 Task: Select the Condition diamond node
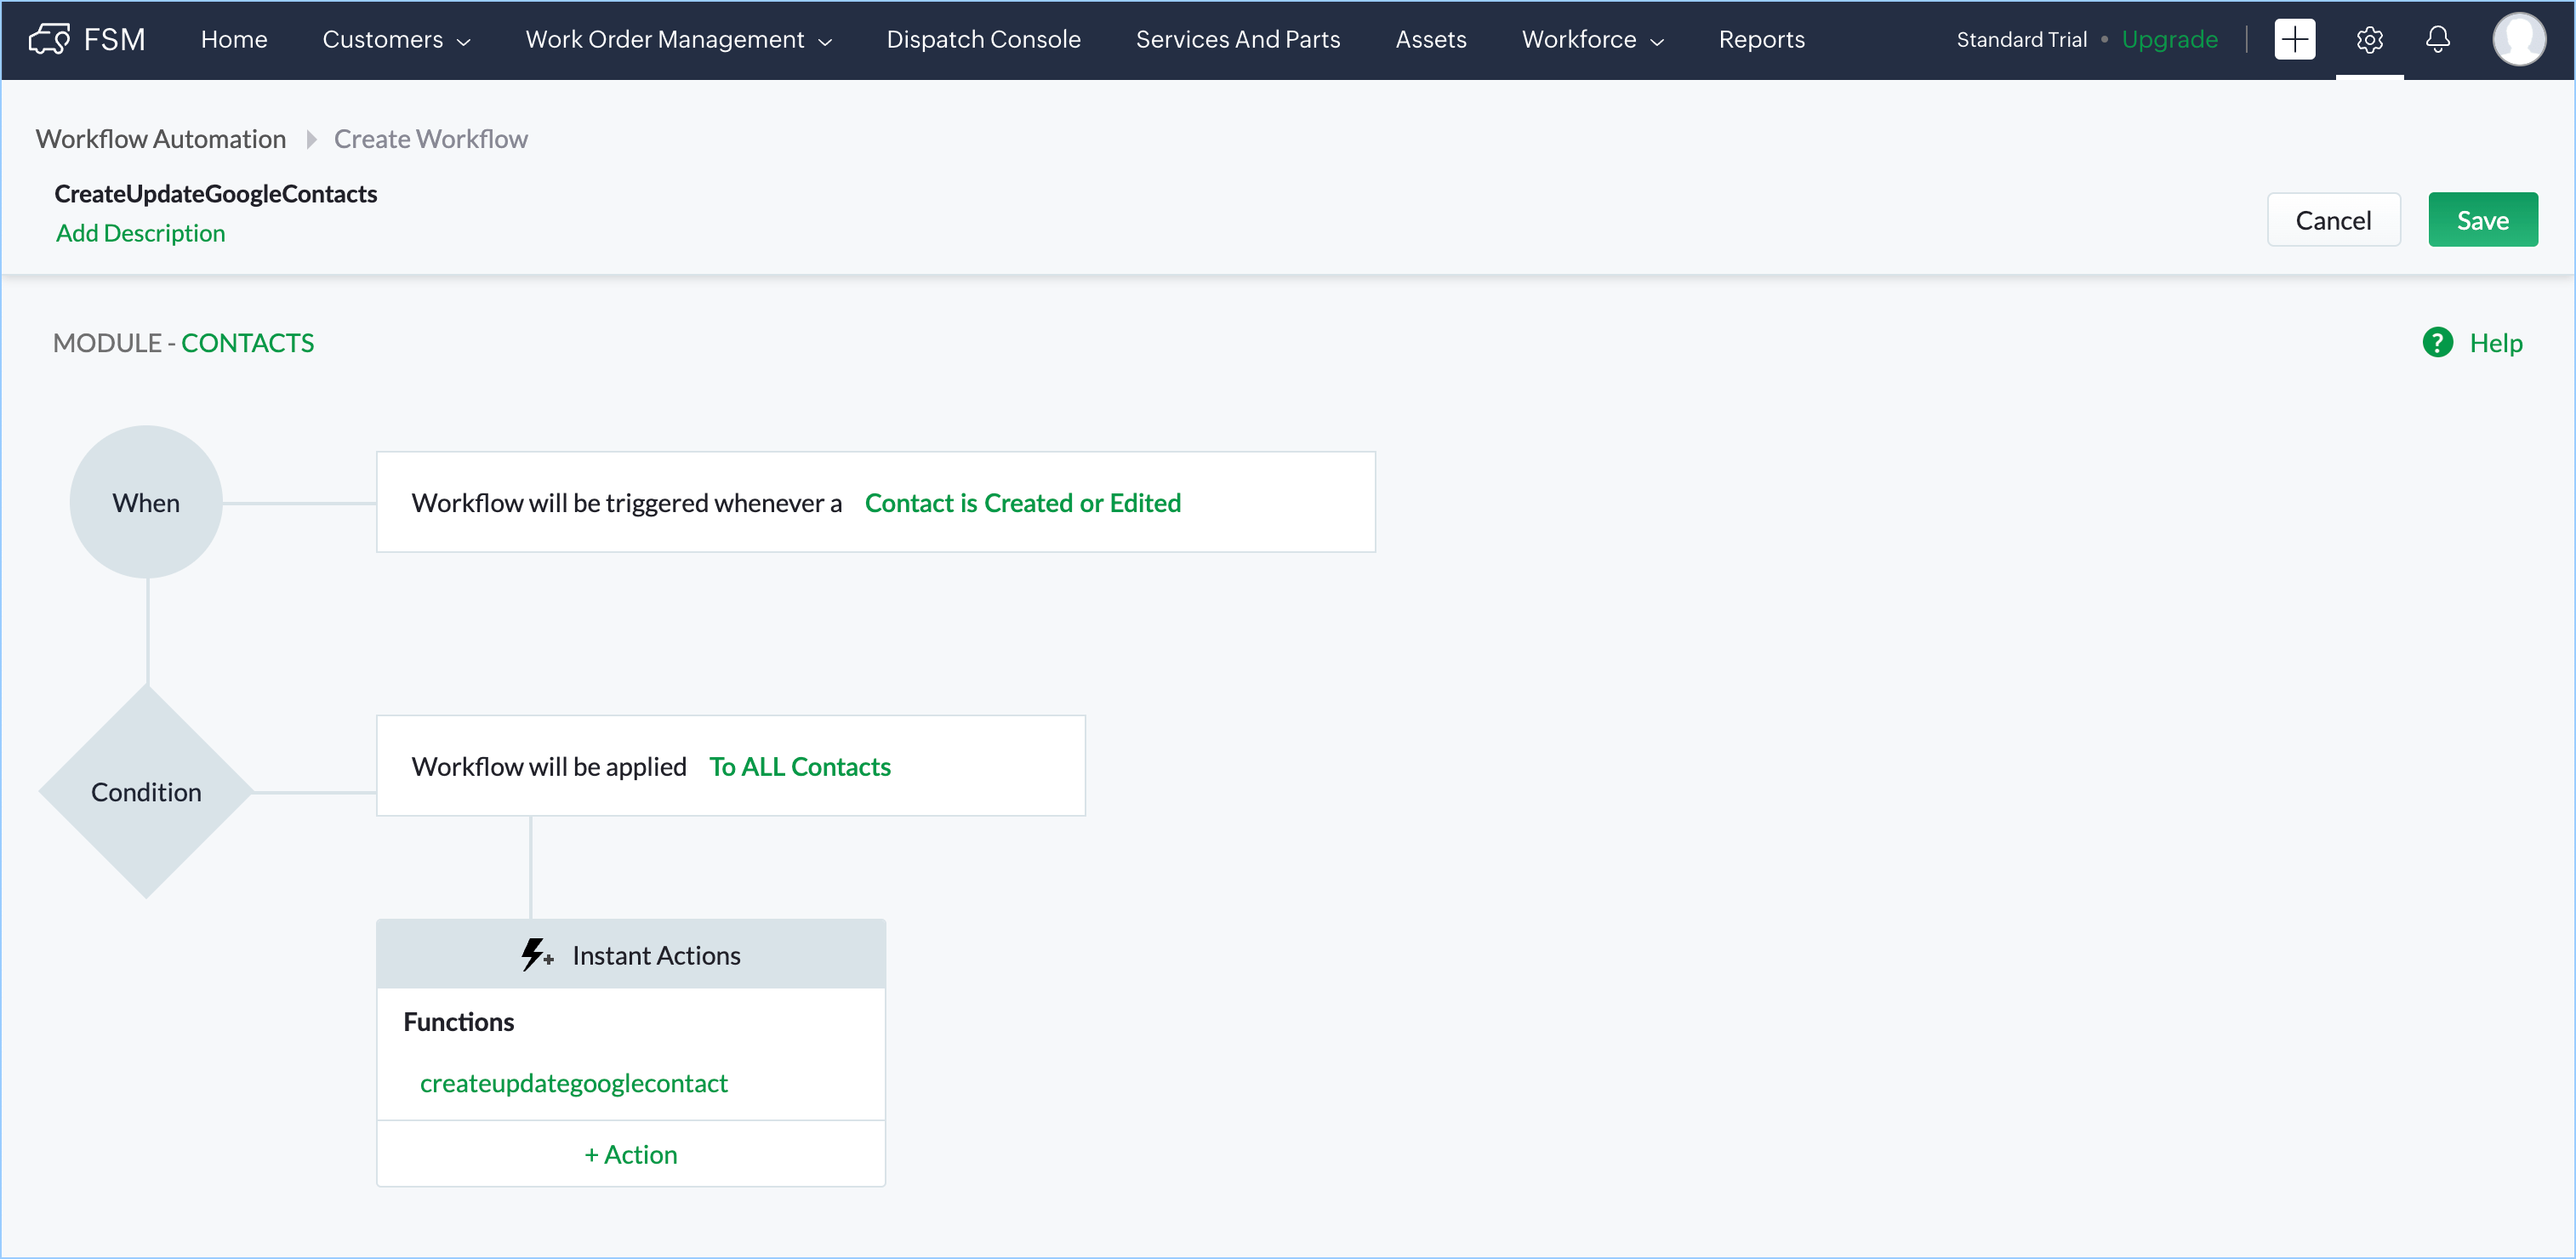[x=146, y=791]
